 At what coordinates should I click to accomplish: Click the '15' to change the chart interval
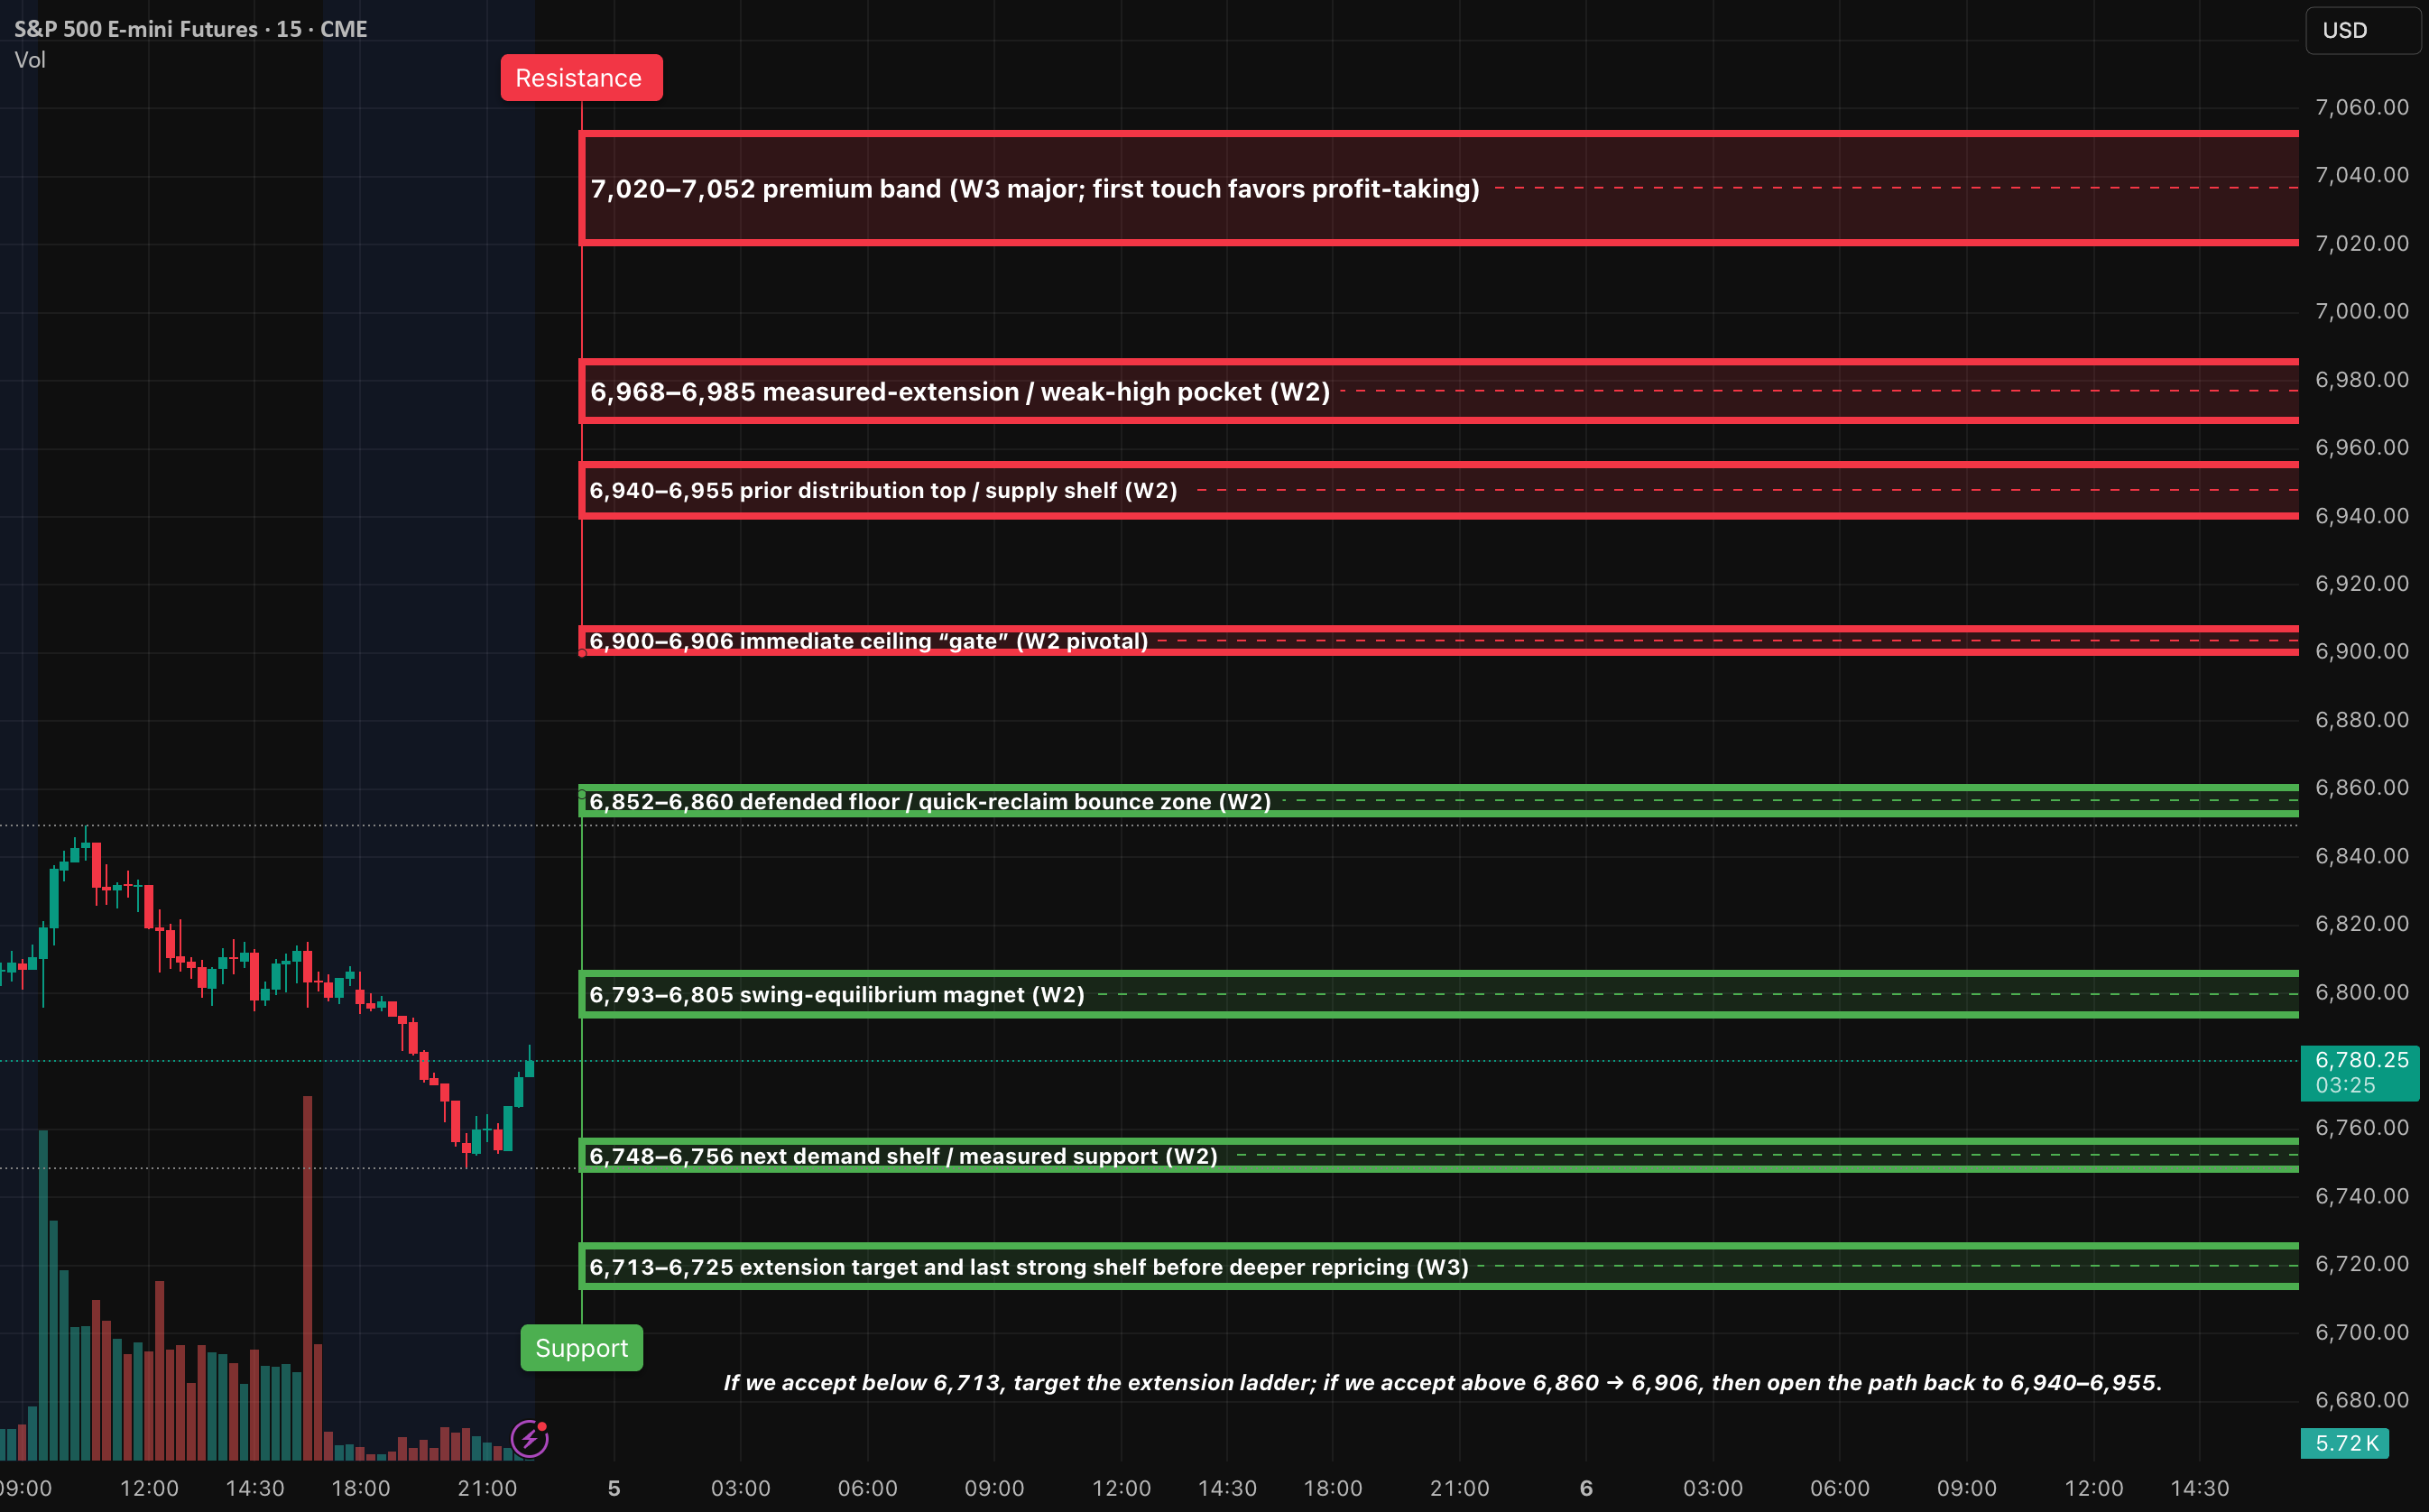(x=290, y=29)
